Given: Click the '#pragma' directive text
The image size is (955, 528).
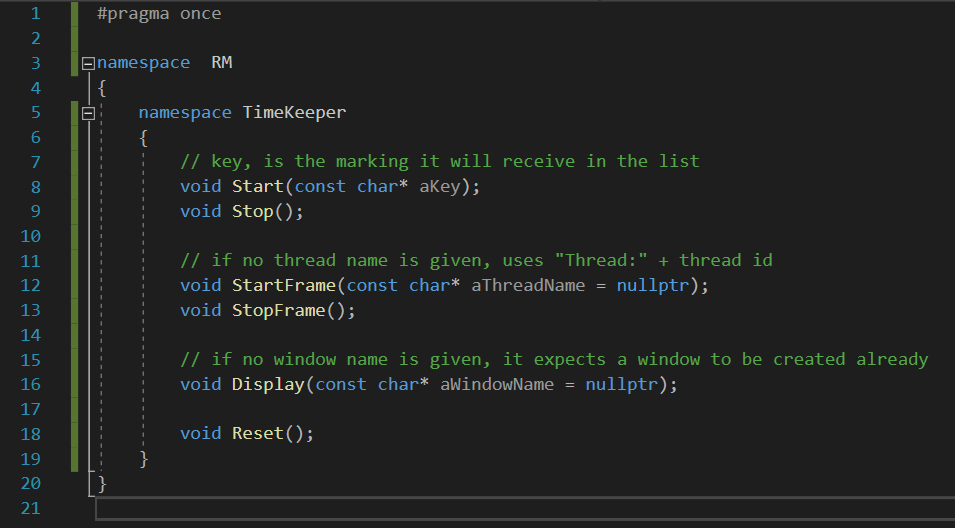Looking at the screenshot, I should [133, 14].
